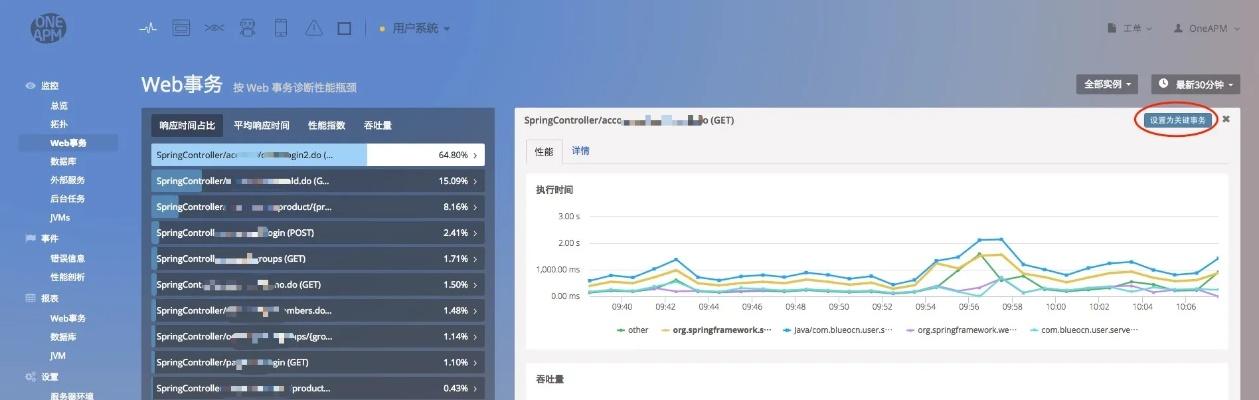Select the 2.41% POST transaction row
Viewport: 1259px width, 400px height.
pyautogui.click(x=318, y=233)
